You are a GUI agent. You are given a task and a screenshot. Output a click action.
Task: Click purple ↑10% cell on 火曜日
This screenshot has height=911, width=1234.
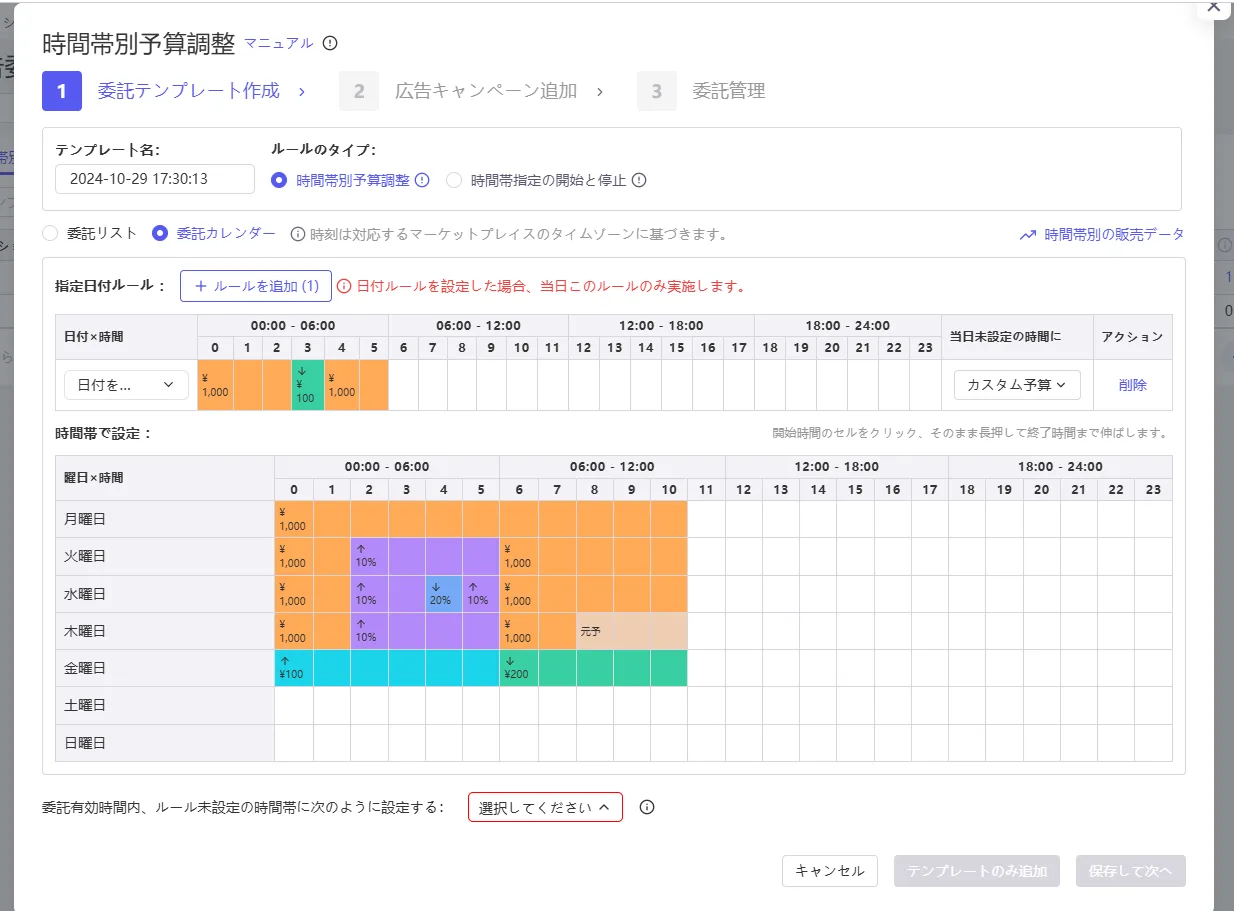tap(368, 556)
